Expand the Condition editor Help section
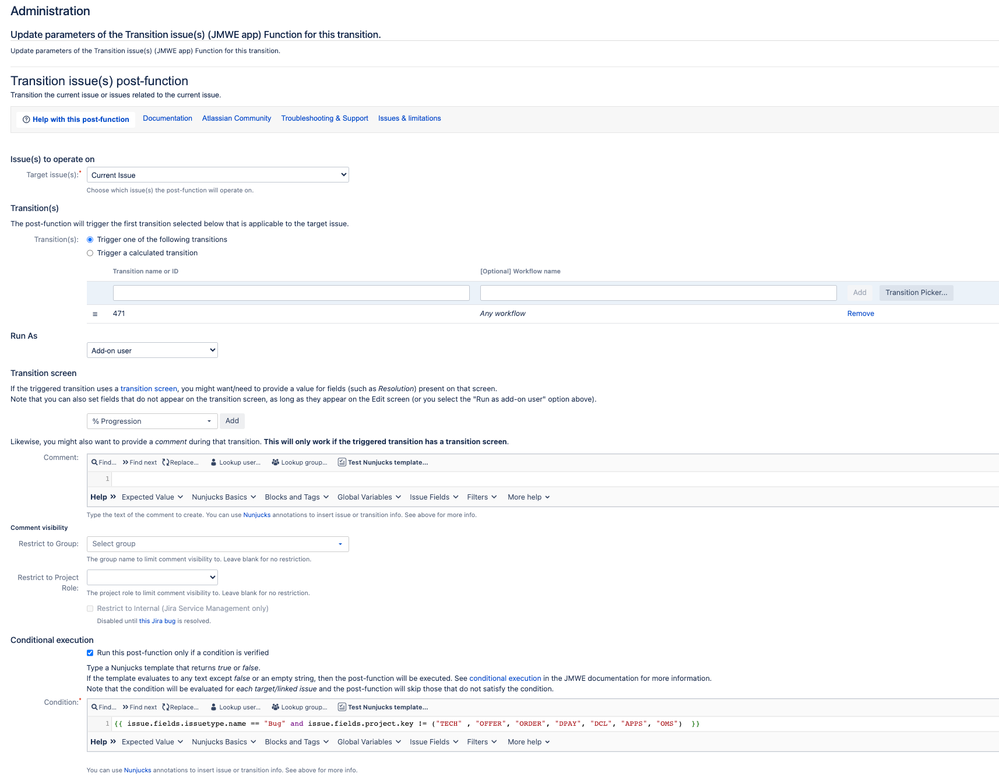This screenshot has width=999, height=780. (103, 742)
